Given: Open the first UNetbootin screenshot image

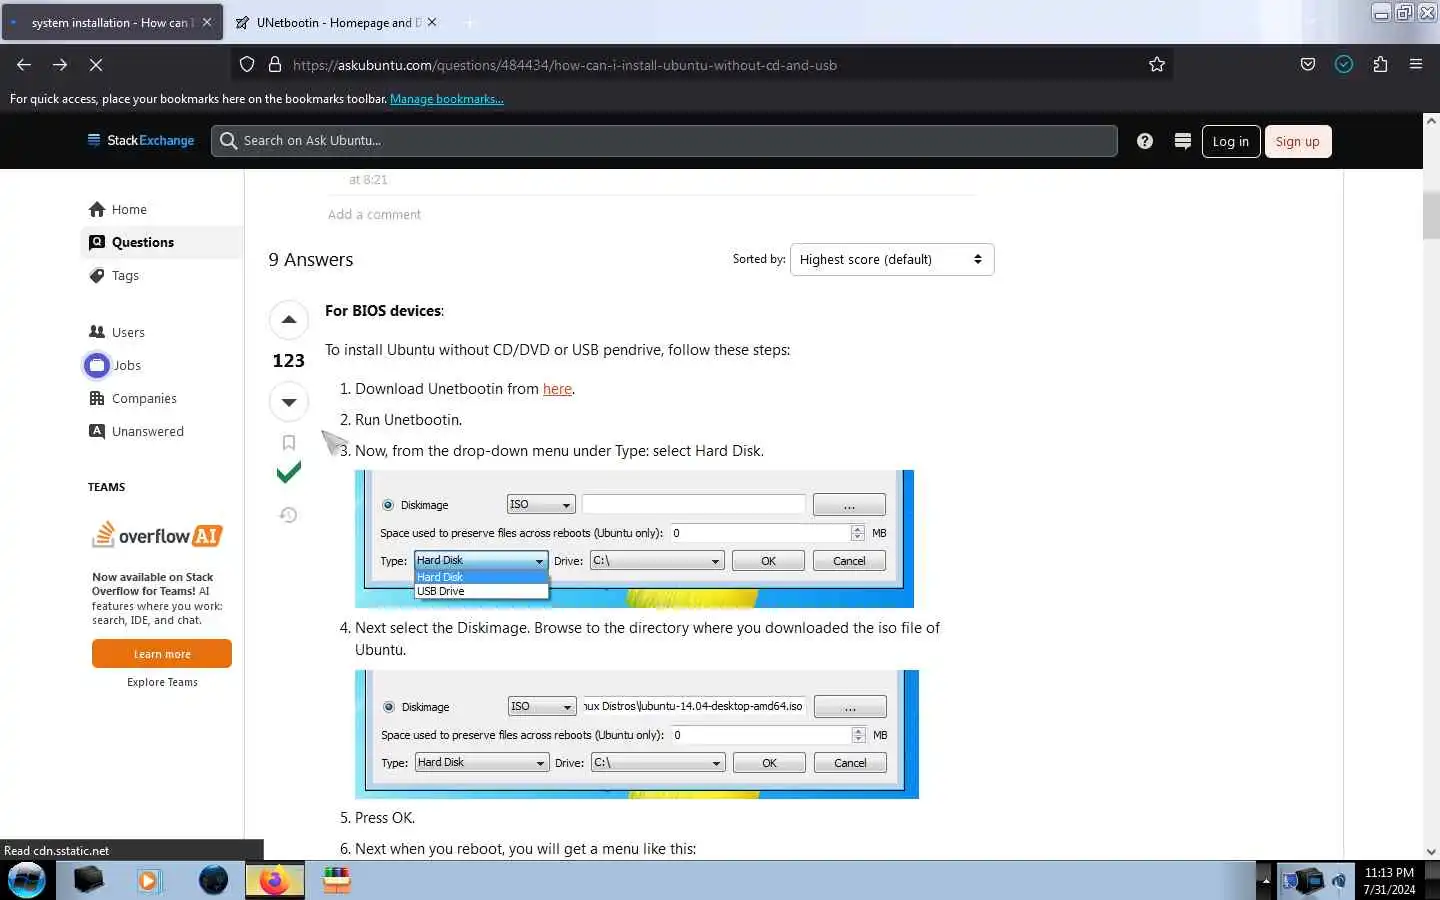Looking at the screenshot, I should (634, 538).
